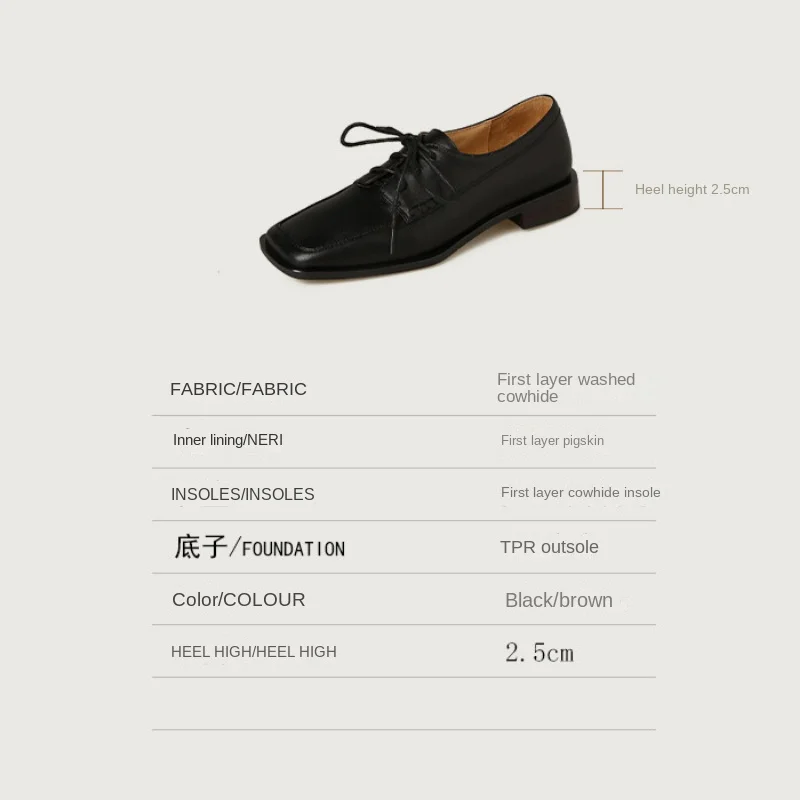Select the Inner lining/NERI label
Viewport: 800px width, 800px height.
(x=228, y=440)
